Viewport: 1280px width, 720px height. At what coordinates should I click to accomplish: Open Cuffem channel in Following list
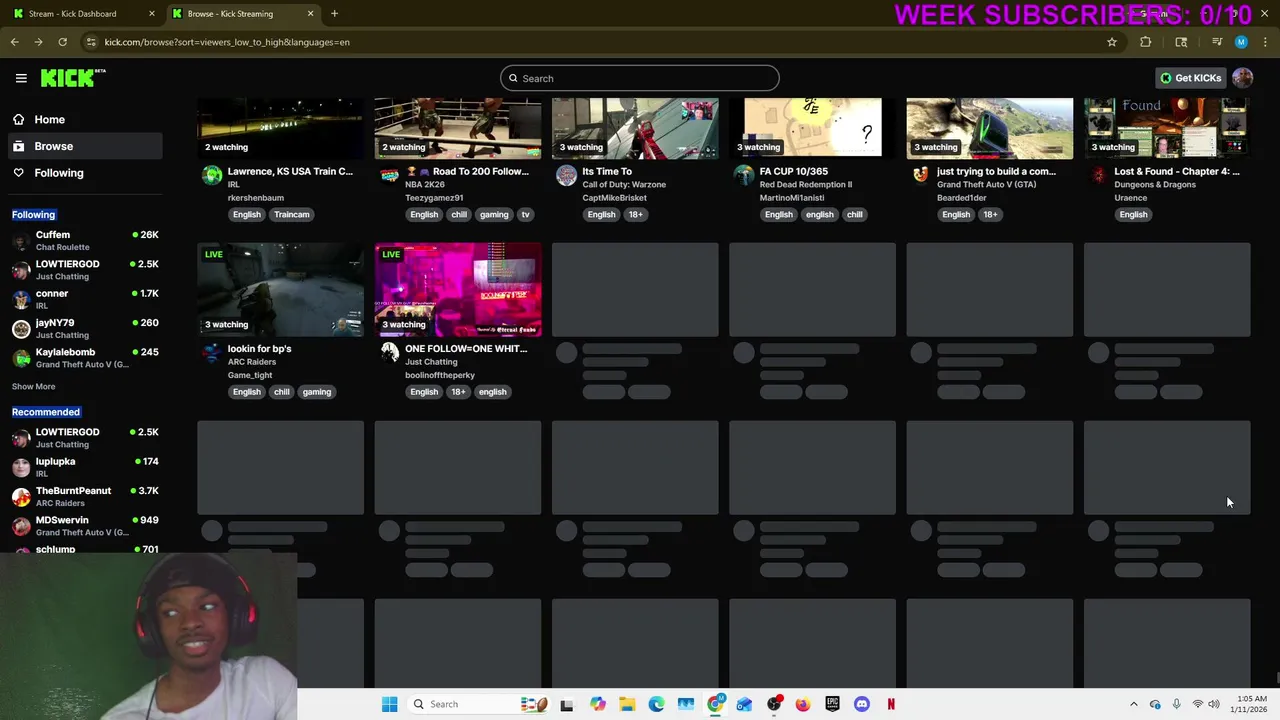click(85, 240)
